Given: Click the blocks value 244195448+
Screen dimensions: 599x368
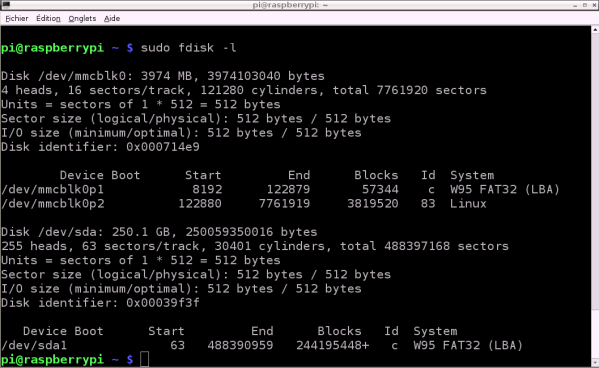Looking at the screenshot, I should [x=333, y=345].
